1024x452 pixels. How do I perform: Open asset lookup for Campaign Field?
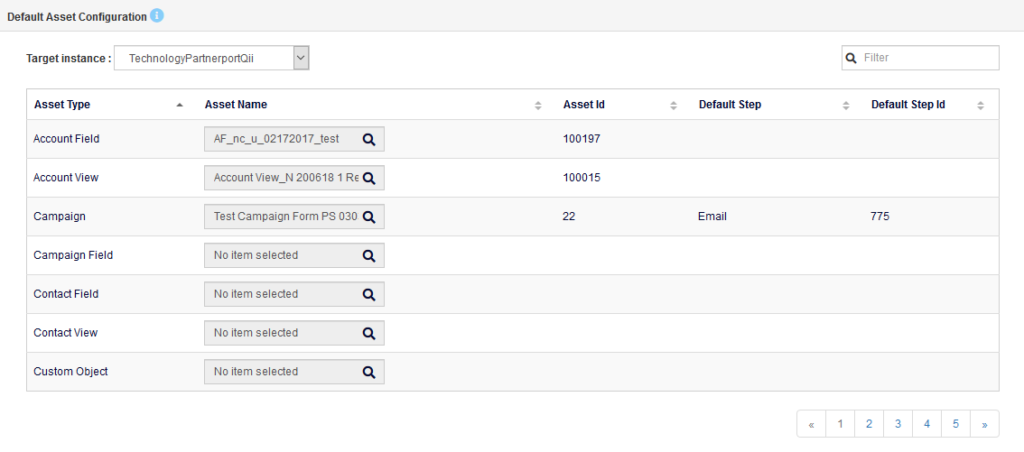tap(368, 256)
